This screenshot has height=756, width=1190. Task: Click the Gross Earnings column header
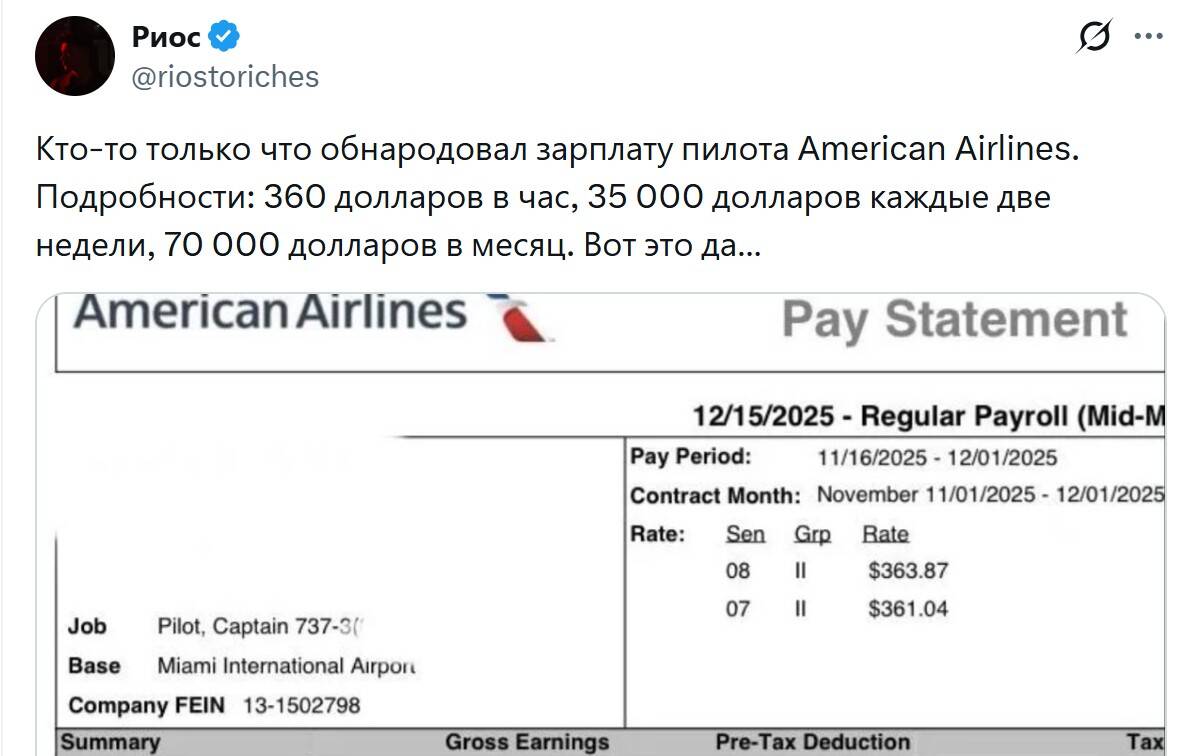click(x=527, y=742)
